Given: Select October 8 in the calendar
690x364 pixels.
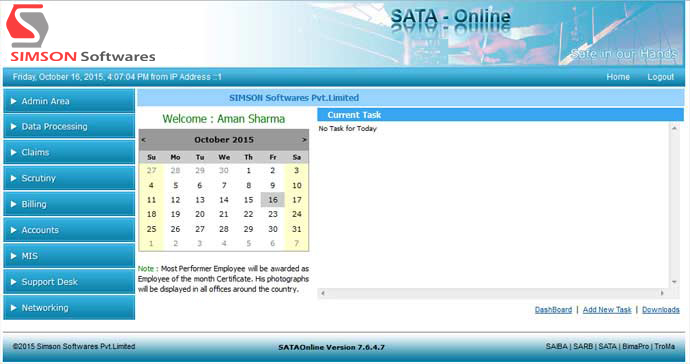Looking at the screenshot, I should (249, 185).
